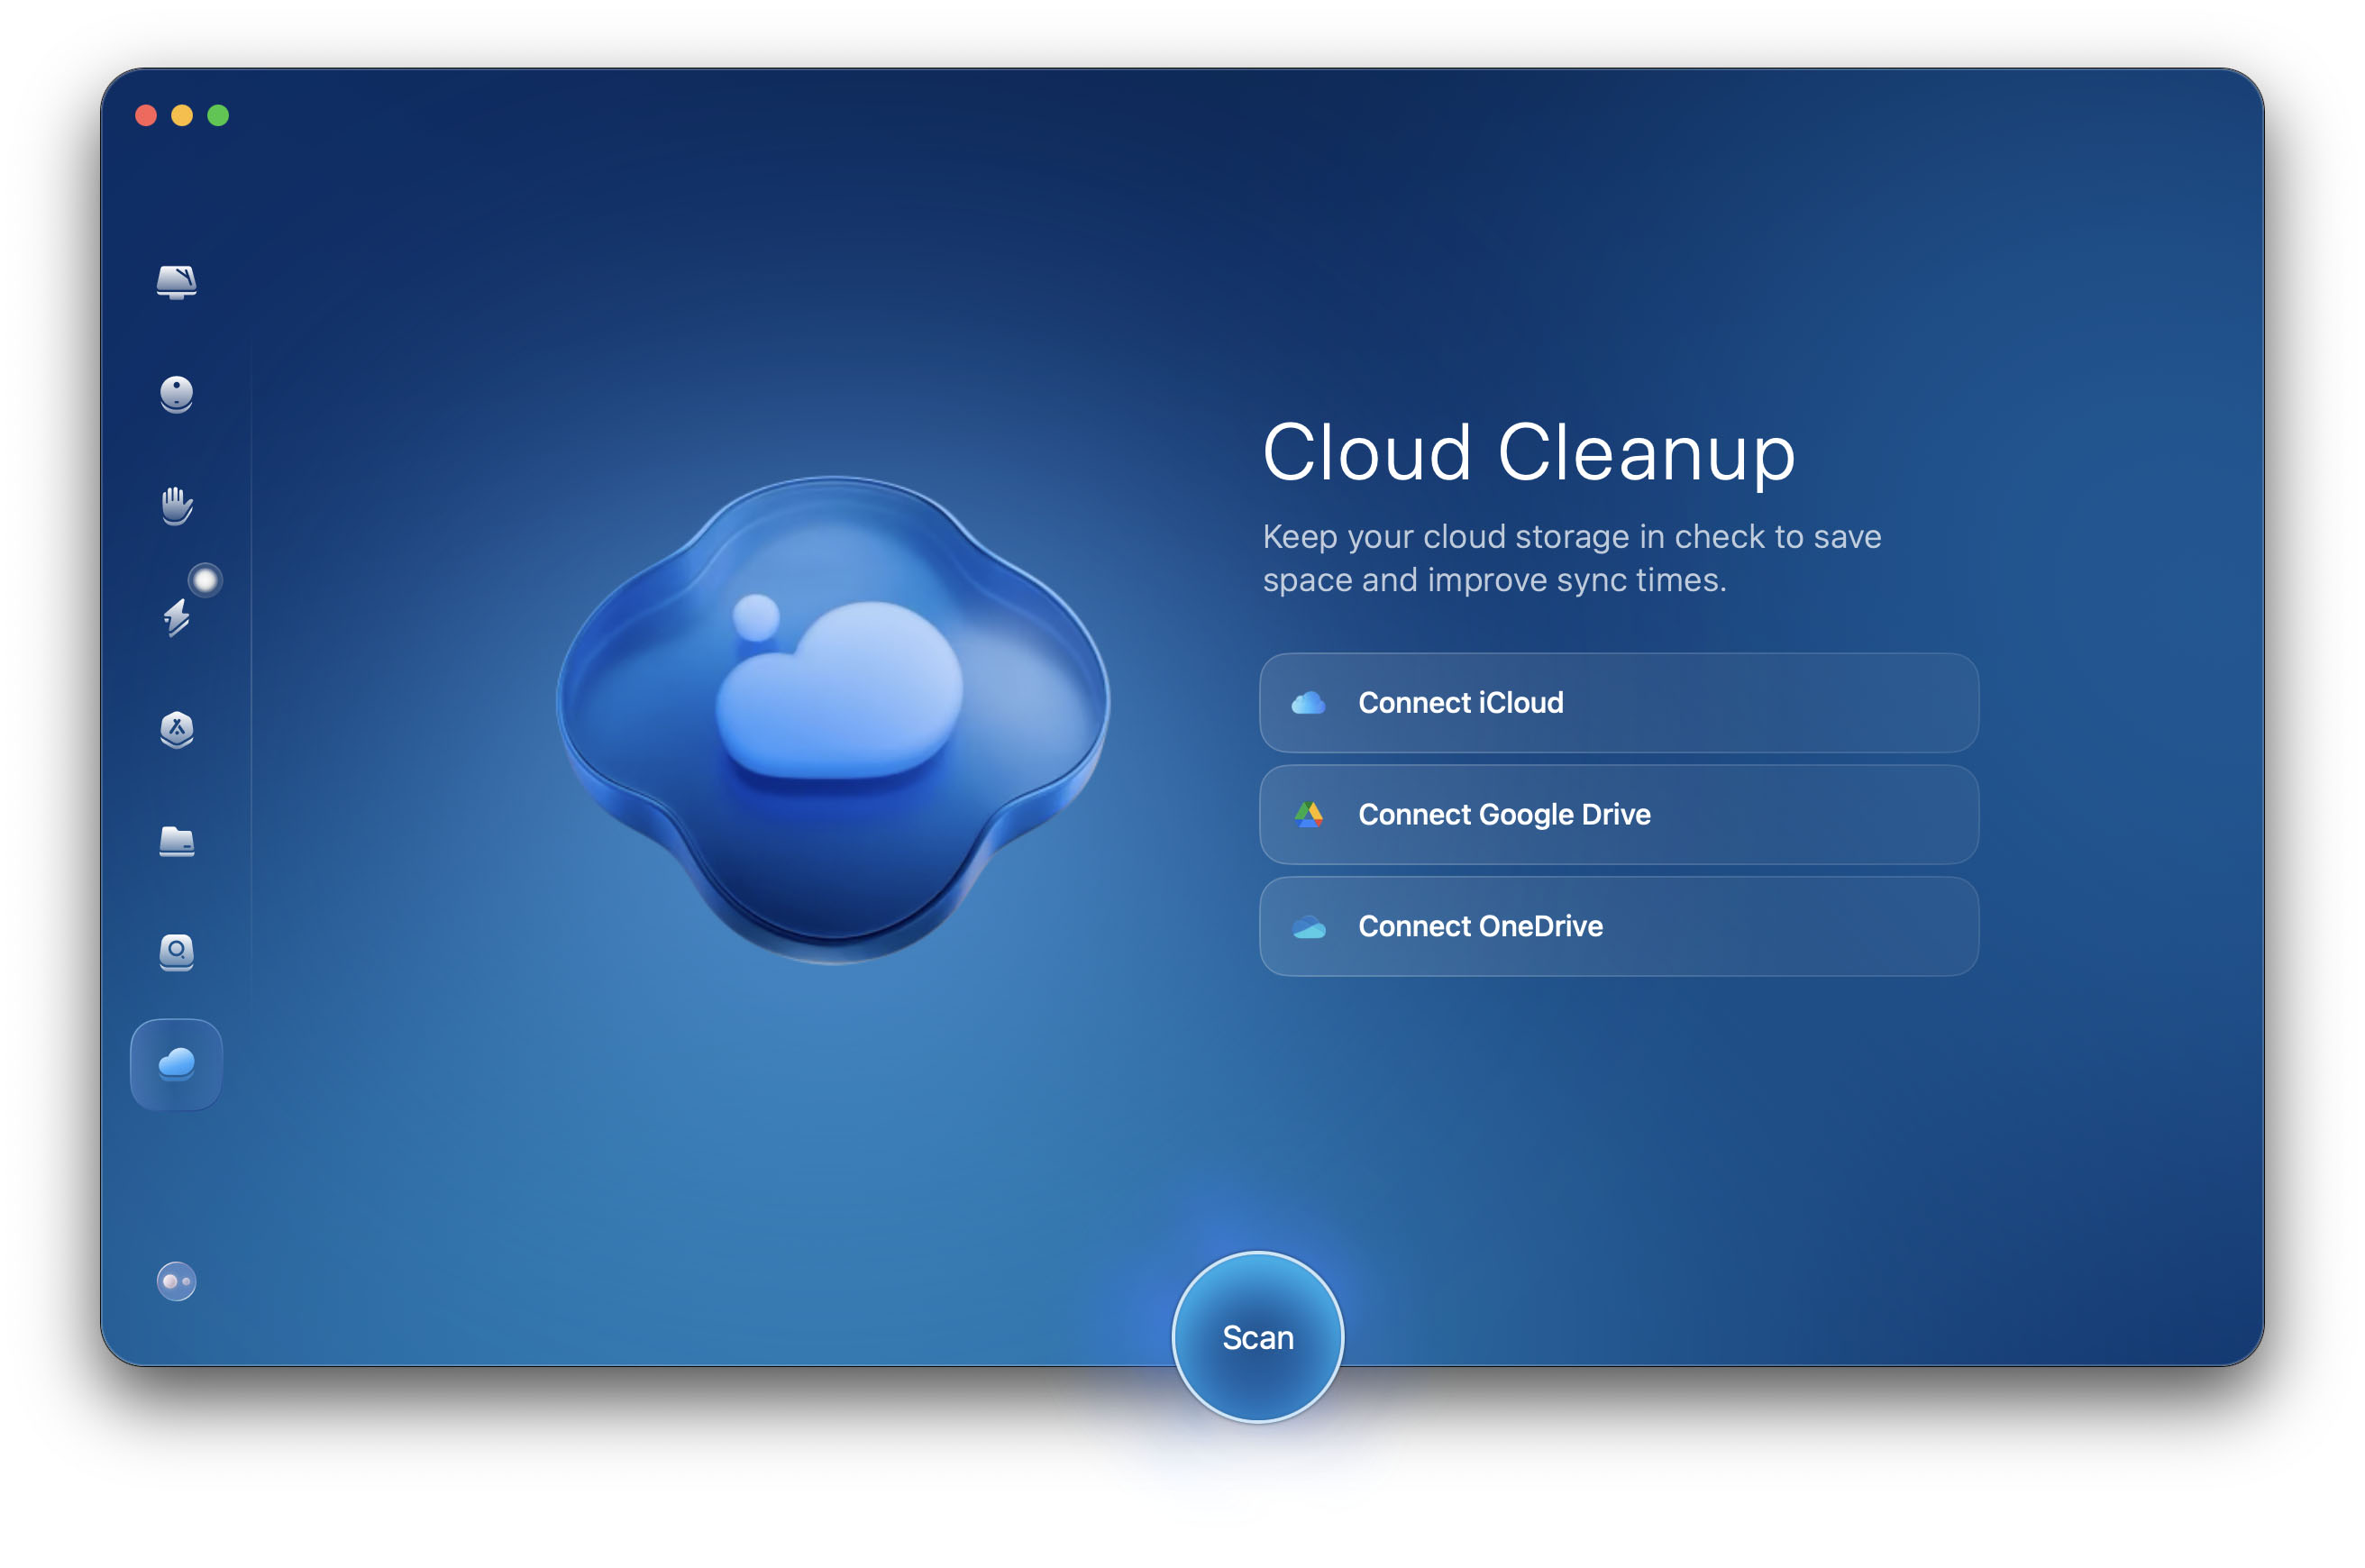Select the Cloud Cleanup icon
This screenshot has width=2365, height=1568.
[176, 1065]
